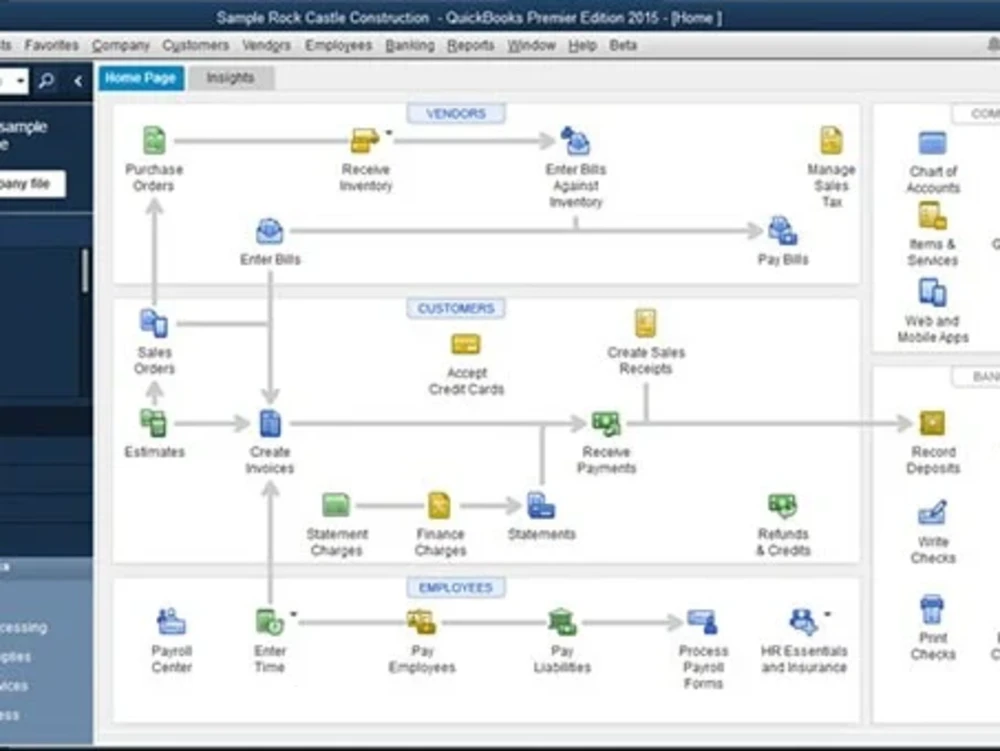The width and height of the screenshot is (1000, 751).
Task: Open the Employees menu
Action: [x=338, y=45]
